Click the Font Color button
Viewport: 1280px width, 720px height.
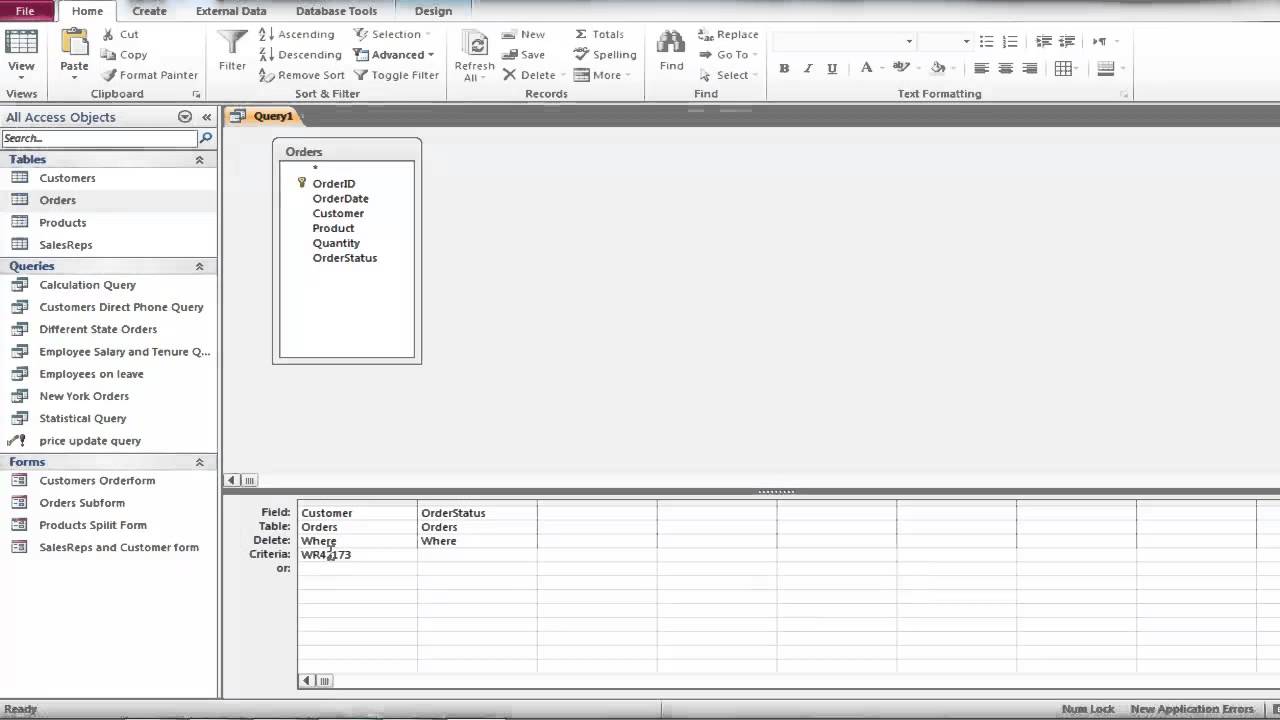pos(866,69)
